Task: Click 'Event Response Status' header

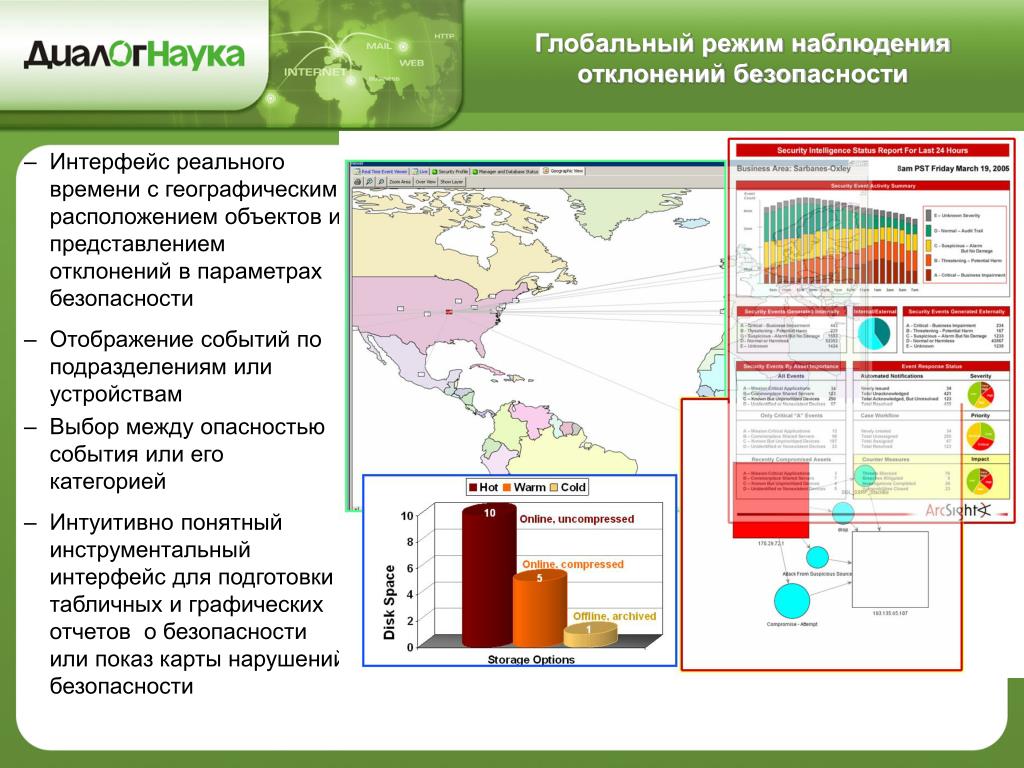Action: click(931, 366)
